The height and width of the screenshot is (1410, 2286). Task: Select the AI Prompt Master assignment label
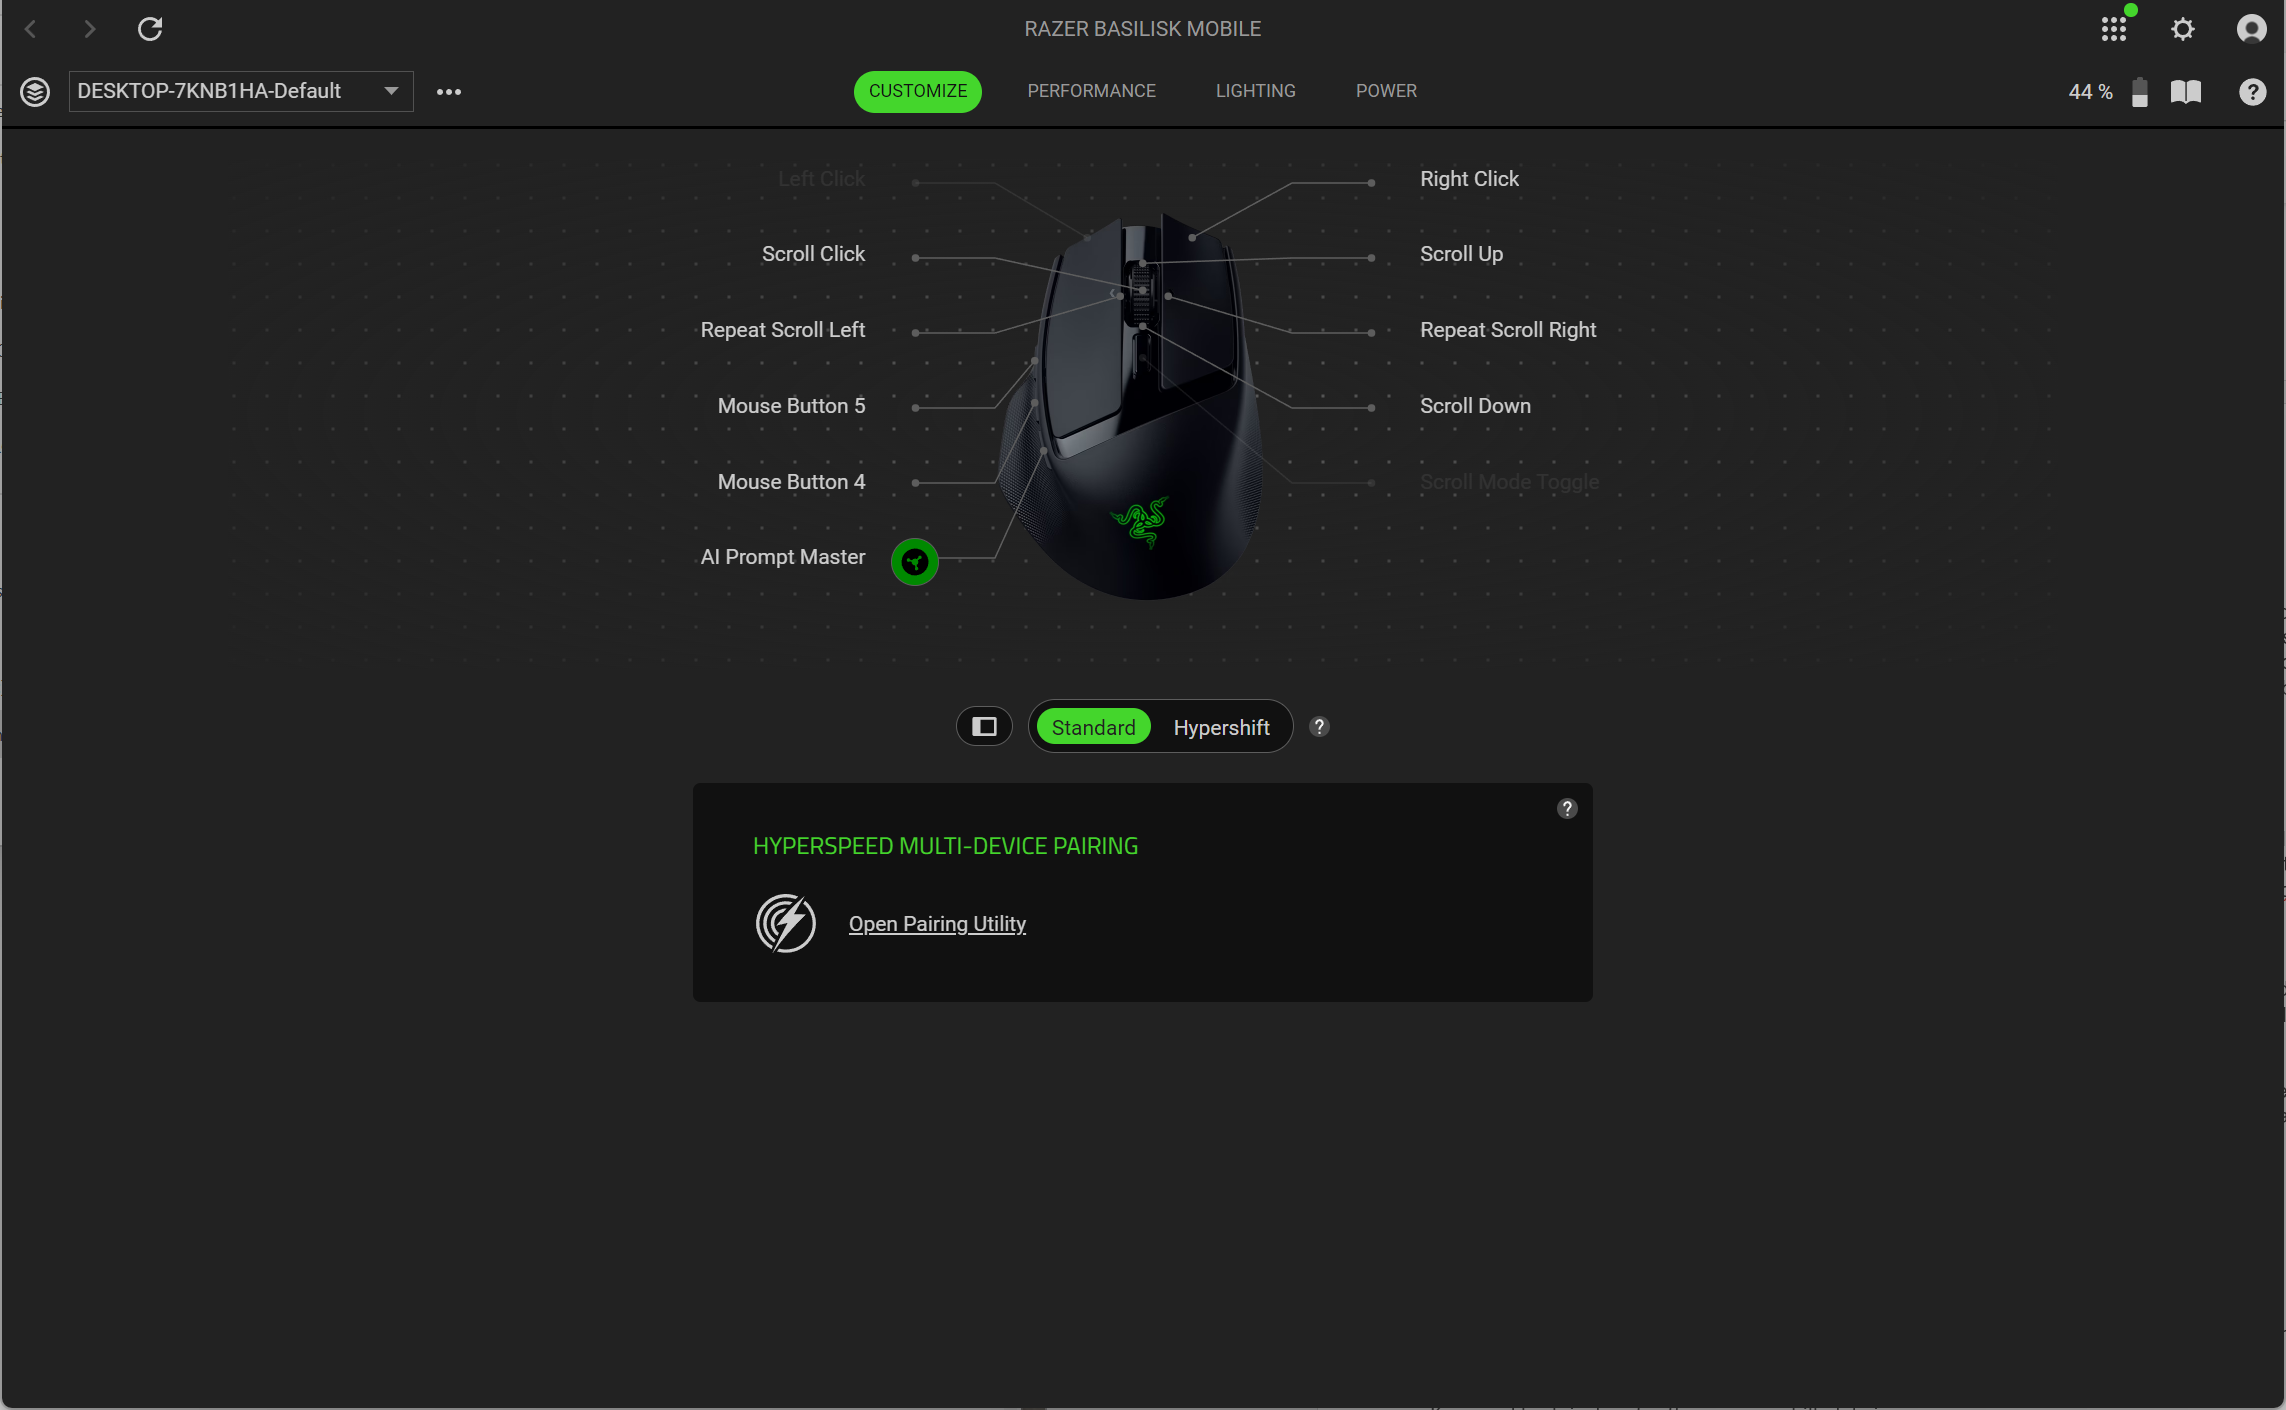pos(783,557)
